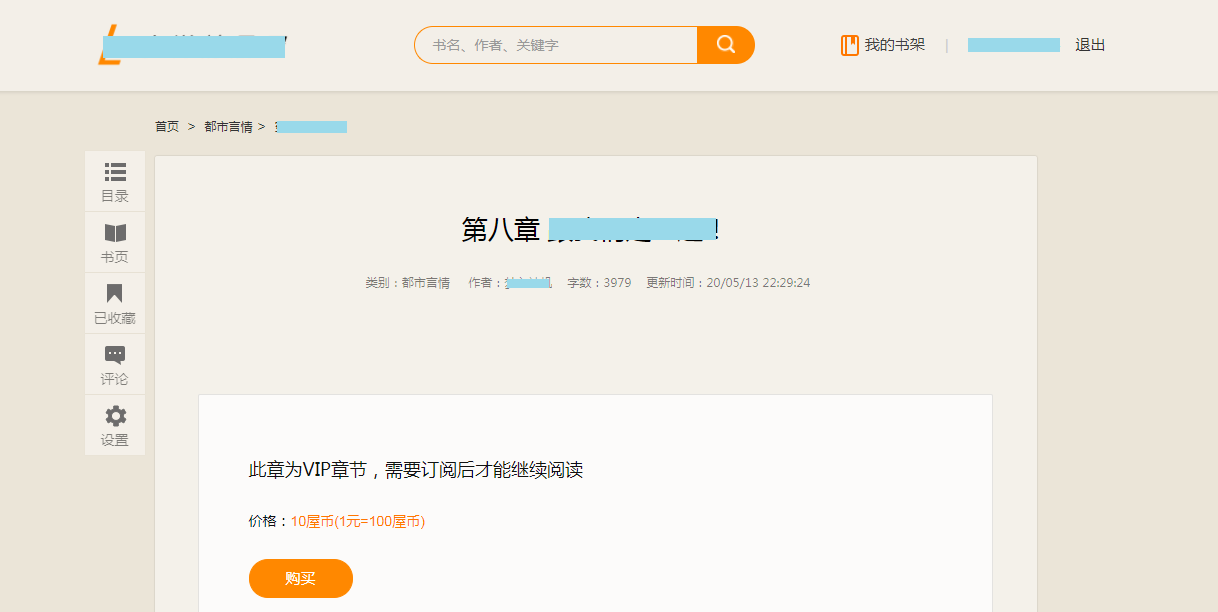Focus the 书名、作者、关键字 search field
The image size is (1218, 612).
(x=556, y=45)
